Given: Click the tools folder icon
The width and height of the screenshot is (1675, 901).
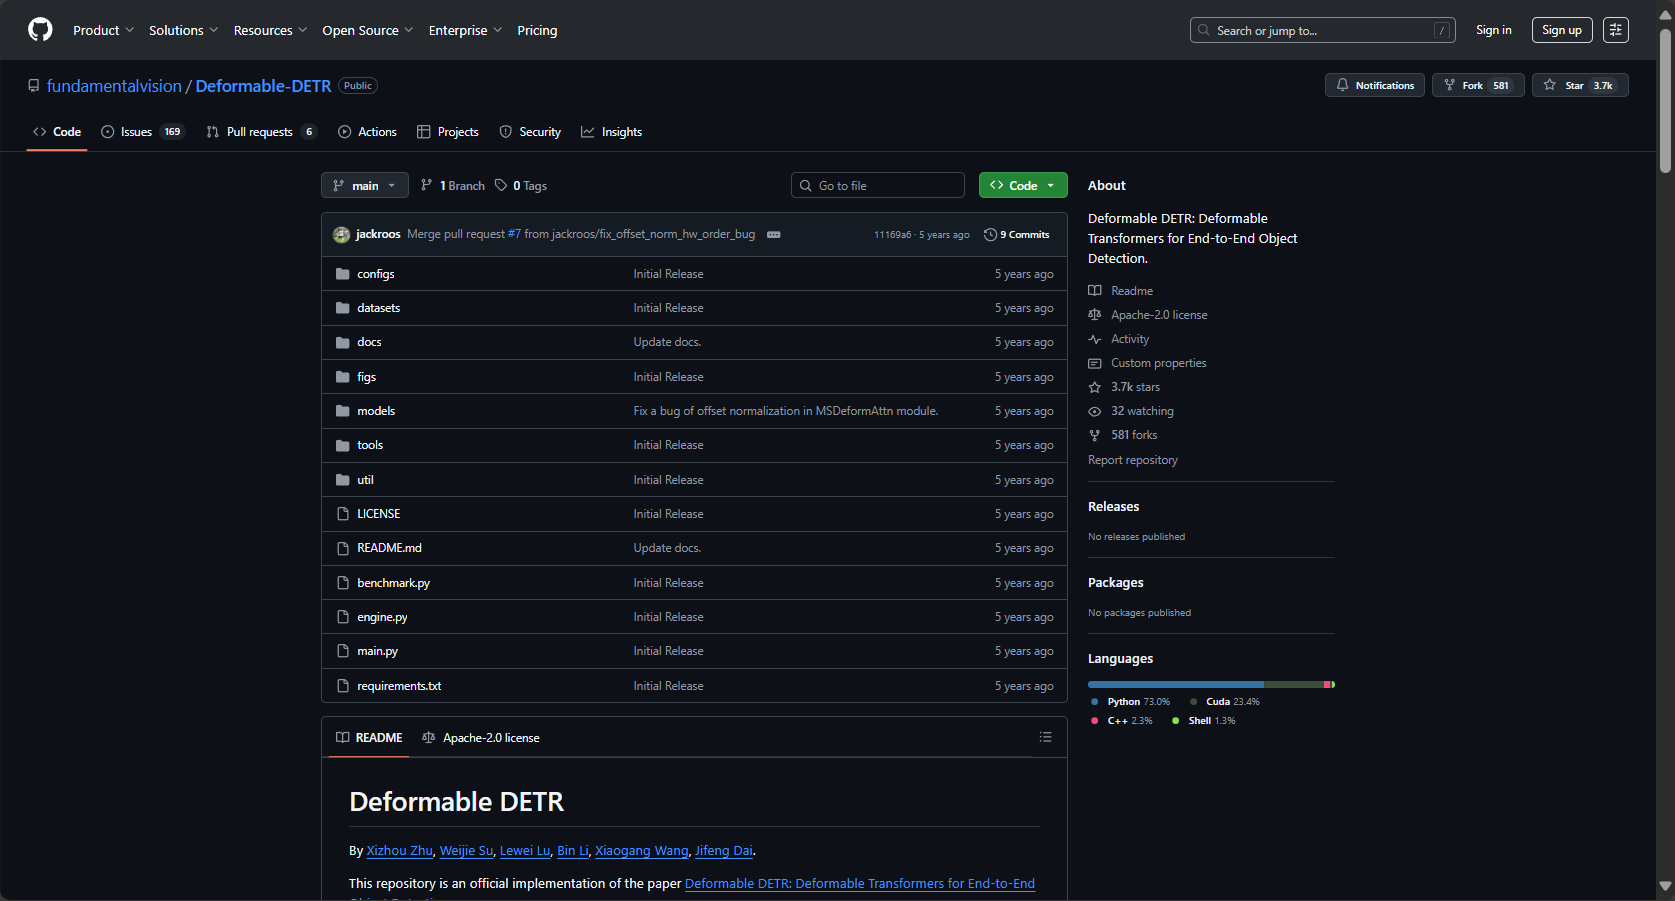Looking at the screenshot, I should pos(343,445).
